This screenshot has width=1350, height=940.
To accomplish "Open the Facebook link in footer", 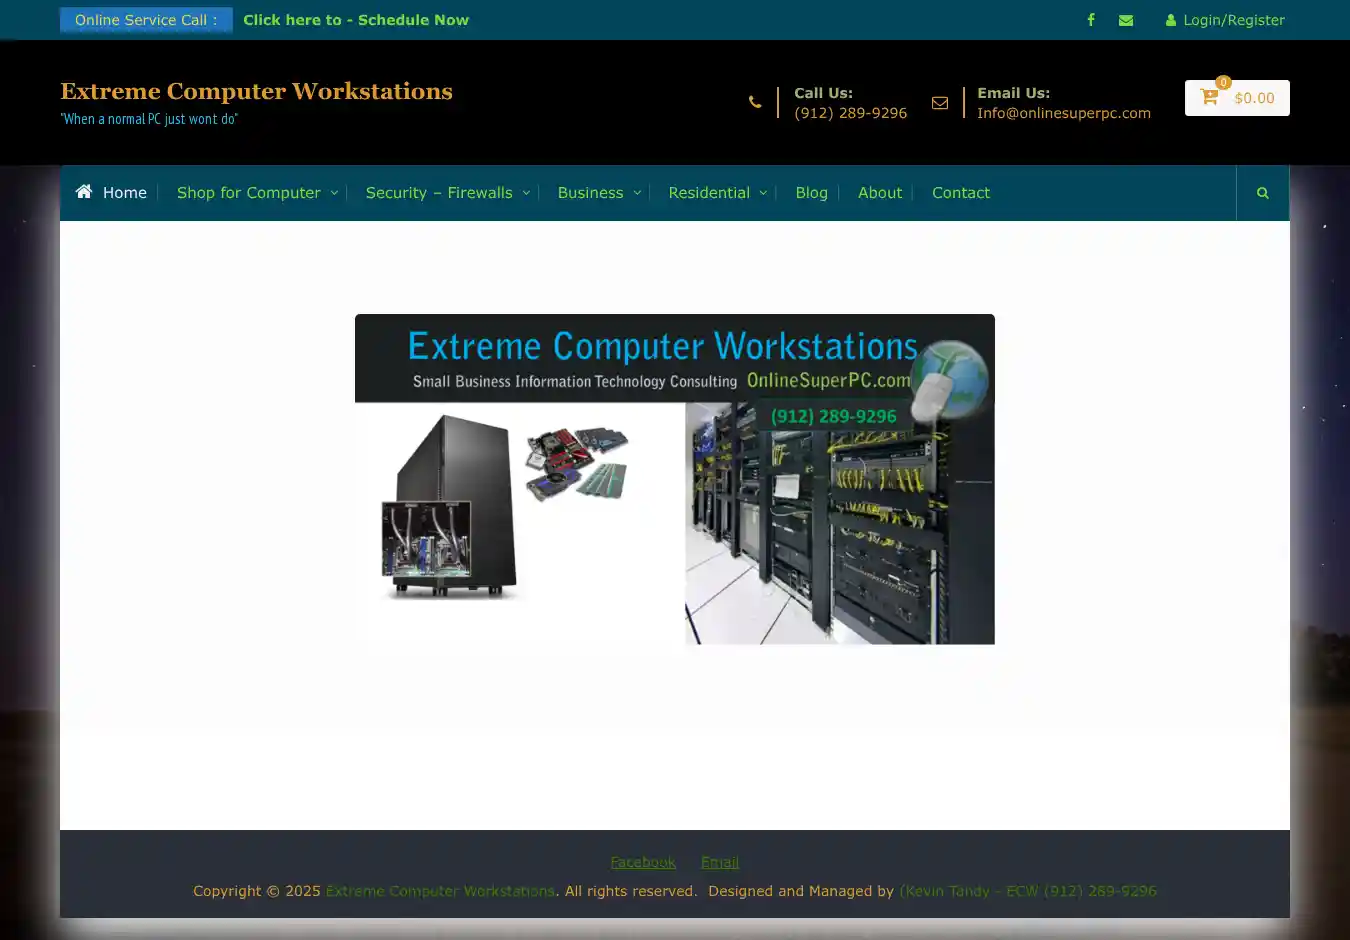I will pos(643,862).
